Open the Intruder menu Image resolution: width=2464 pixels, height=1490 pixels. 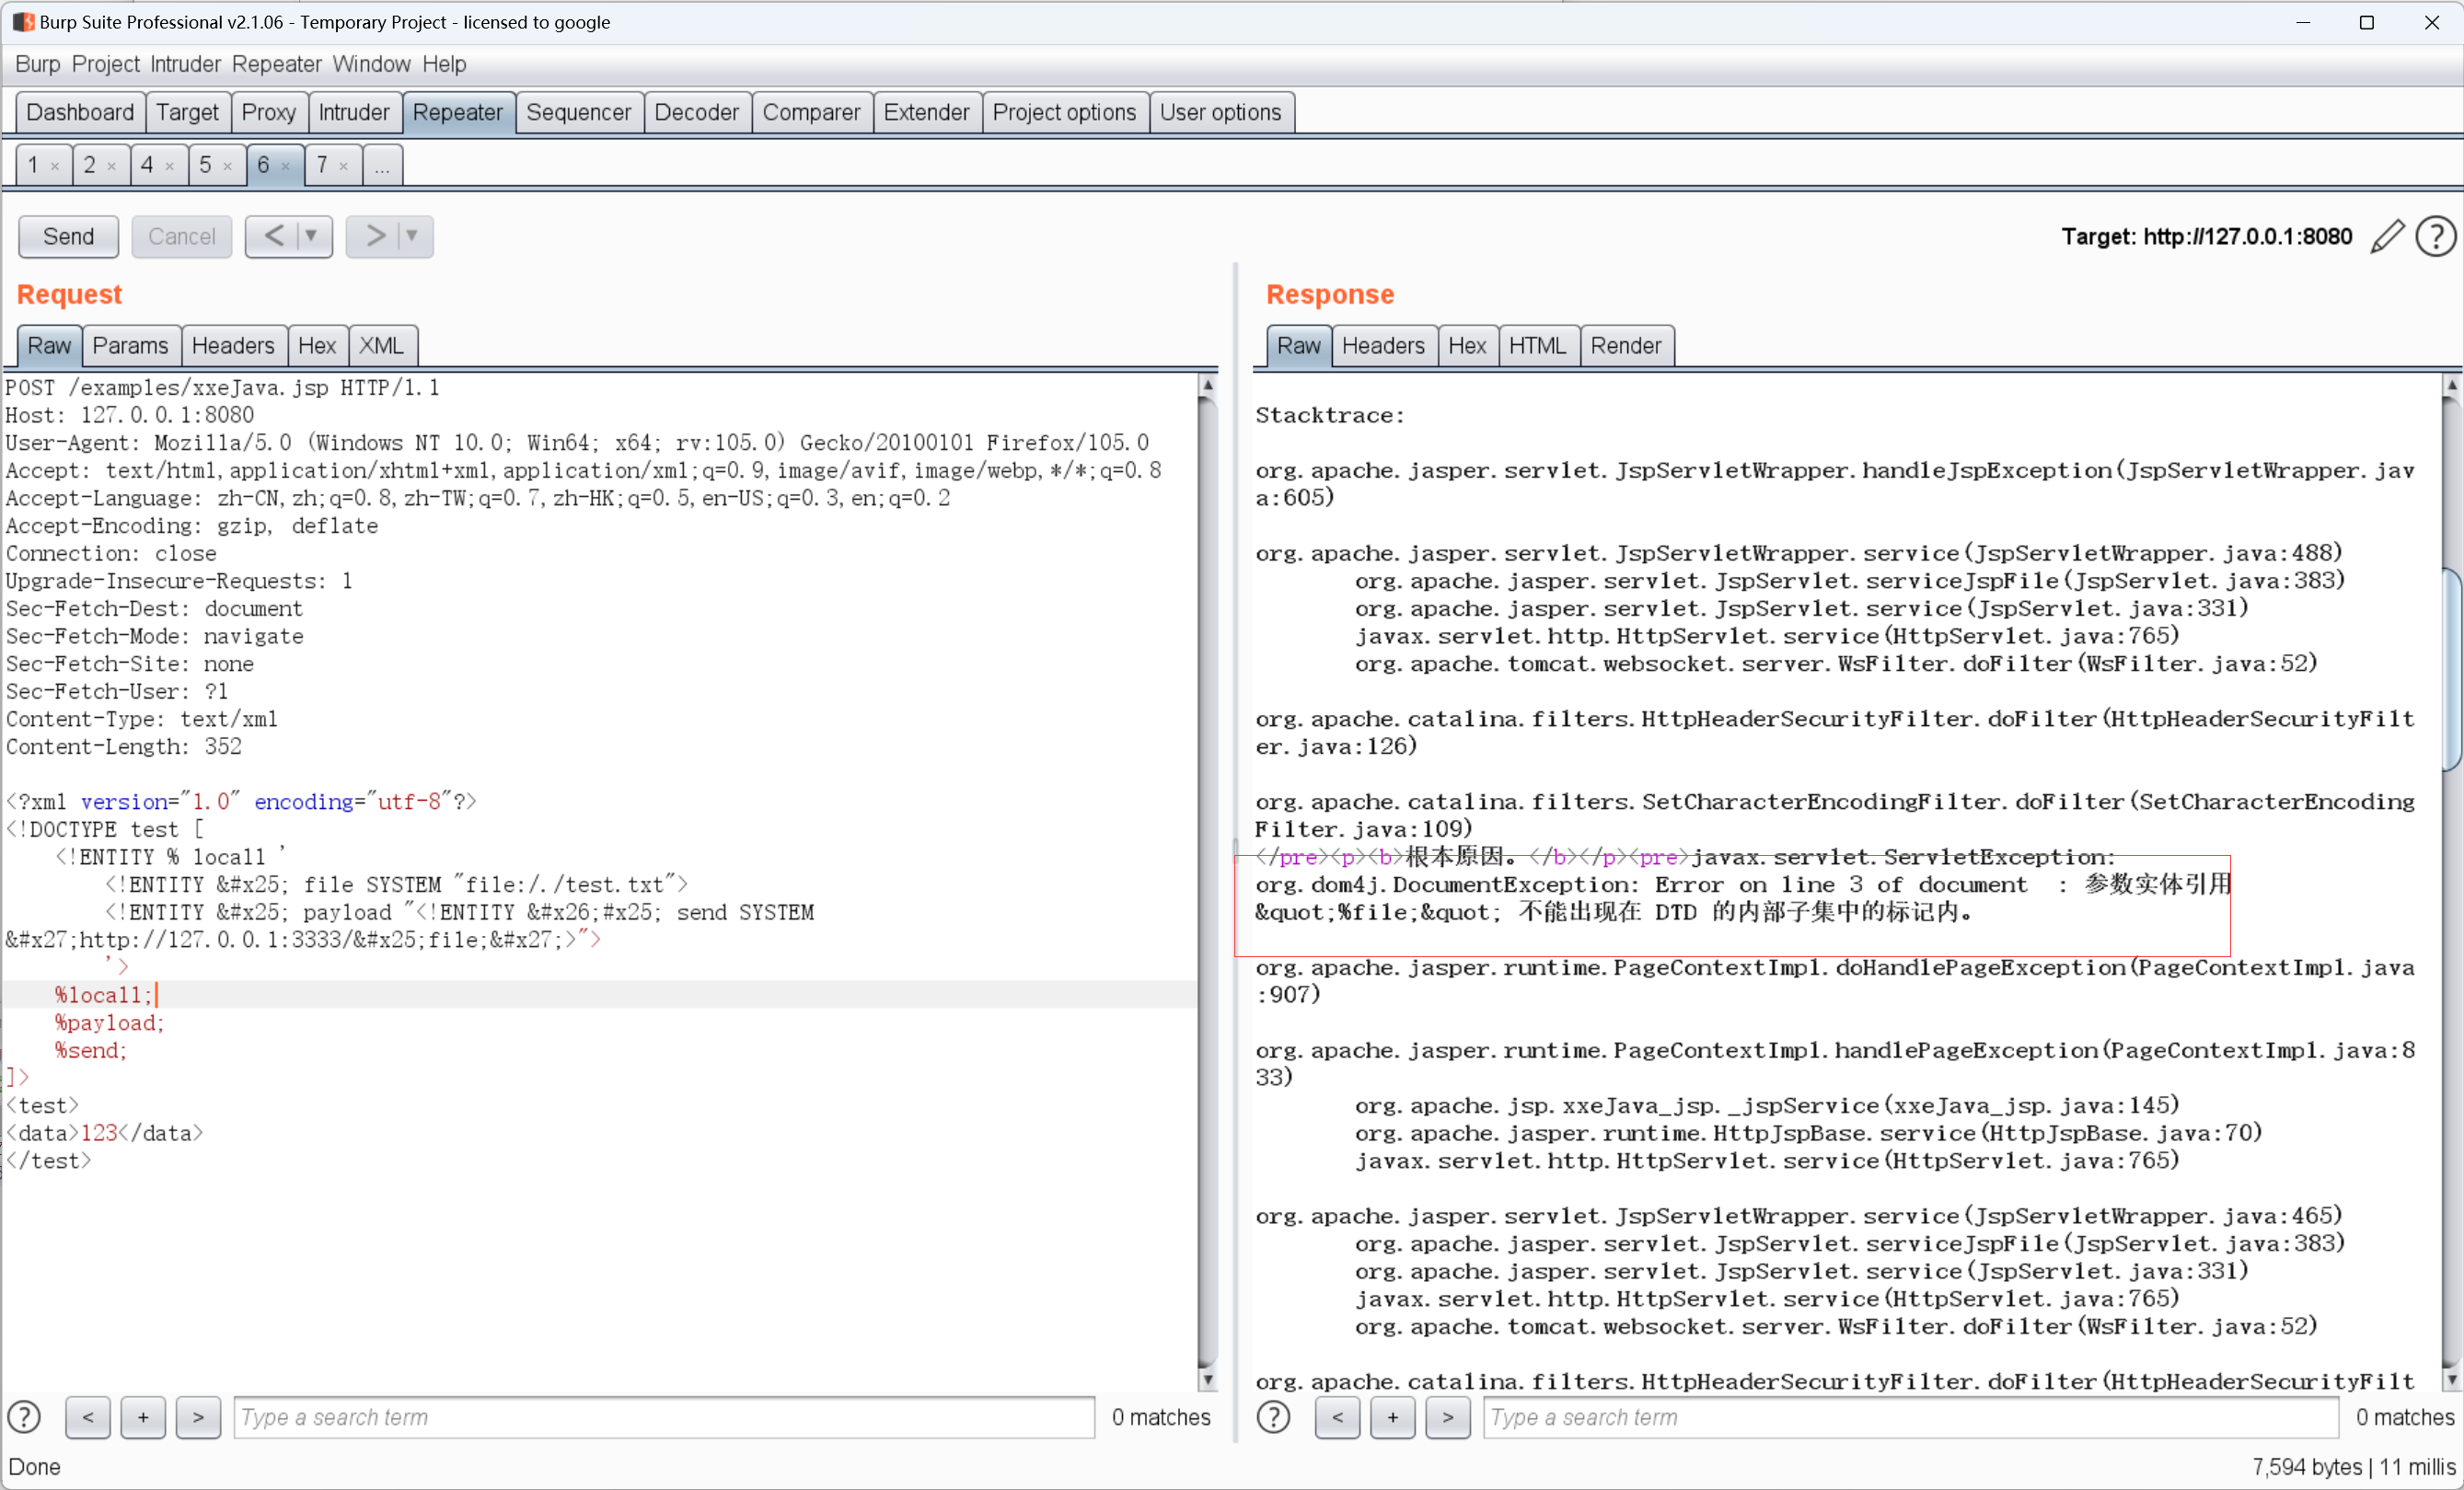[185, 64]
